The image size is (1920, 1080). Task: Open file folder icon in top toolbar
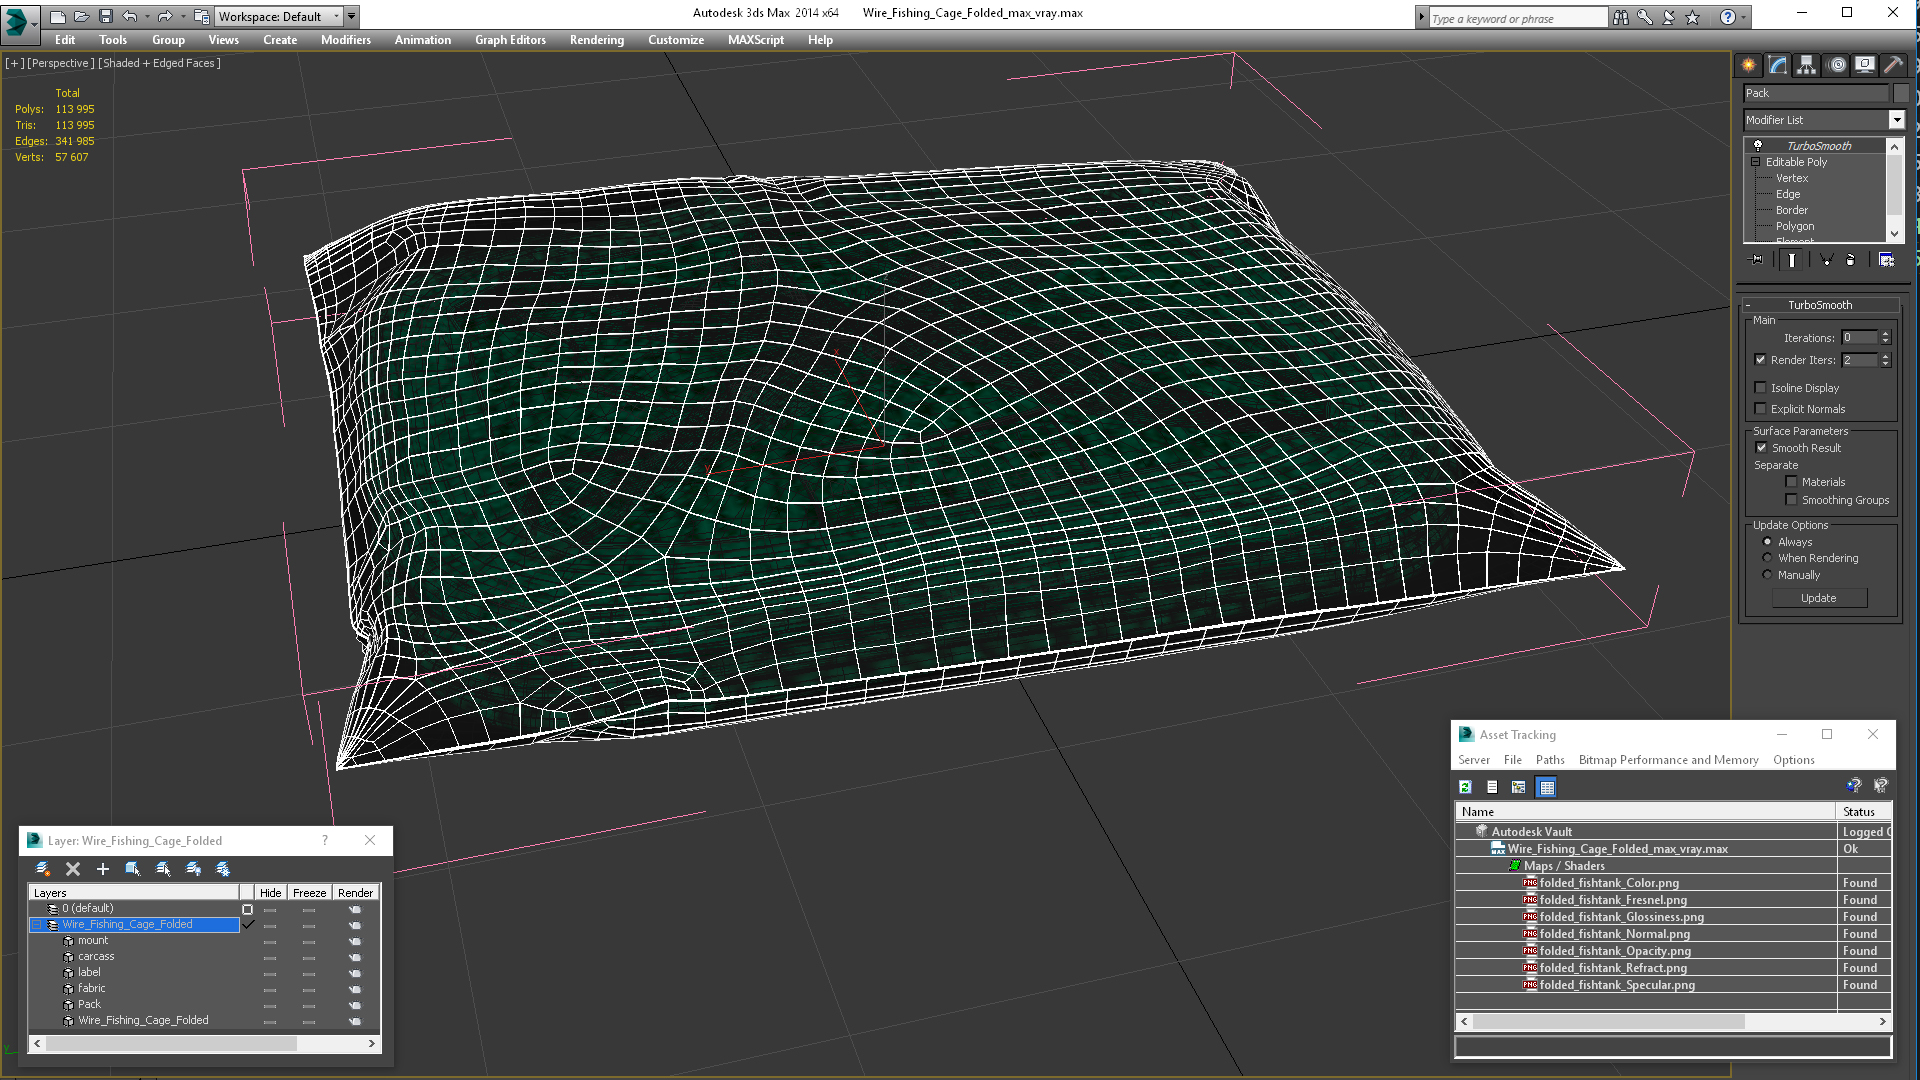[x=81, y=16]
